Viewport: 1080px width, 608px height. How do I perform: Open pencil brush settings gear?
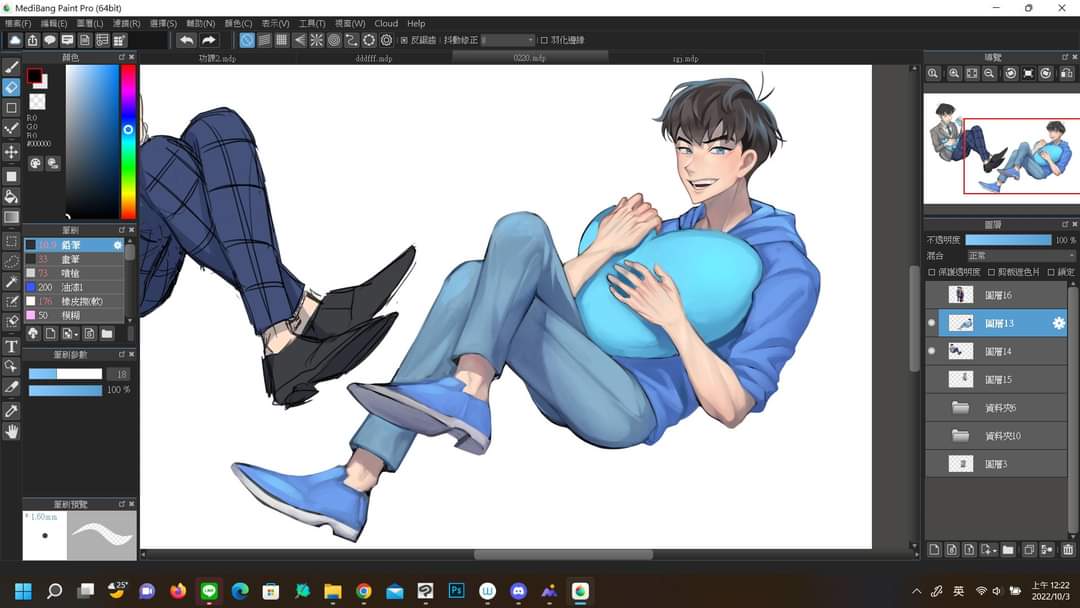118,245
